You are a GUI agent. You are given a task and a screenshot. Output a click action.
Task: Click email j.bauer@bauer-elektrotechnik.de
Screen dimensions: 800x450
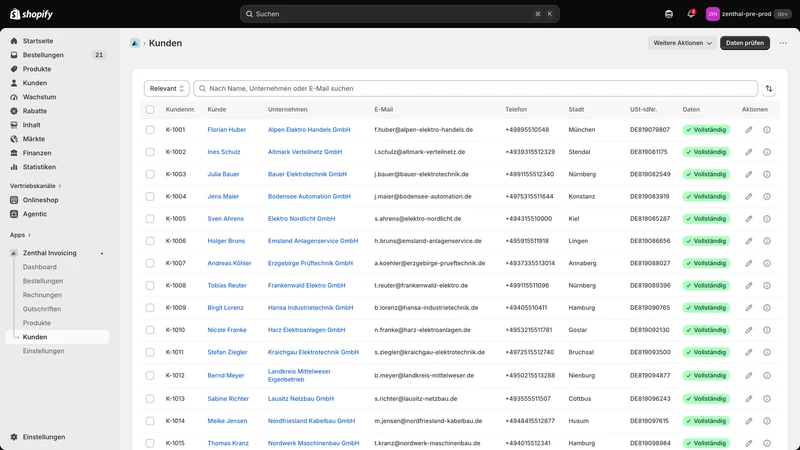pos(421,174)
